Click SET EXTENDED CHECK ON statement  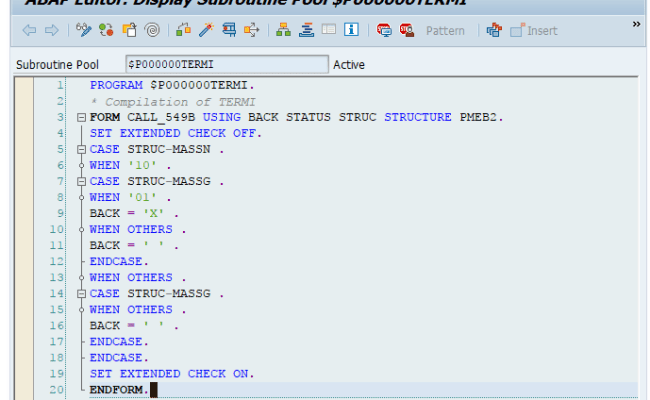172,373
